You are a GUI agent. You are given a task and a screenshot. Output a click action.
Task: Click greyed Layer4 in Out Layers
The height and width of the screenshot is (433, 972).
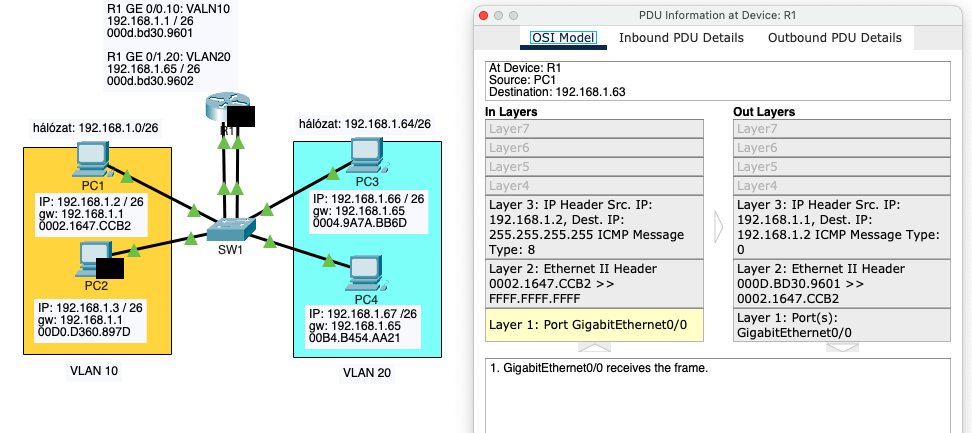click(x=842, y=186)
